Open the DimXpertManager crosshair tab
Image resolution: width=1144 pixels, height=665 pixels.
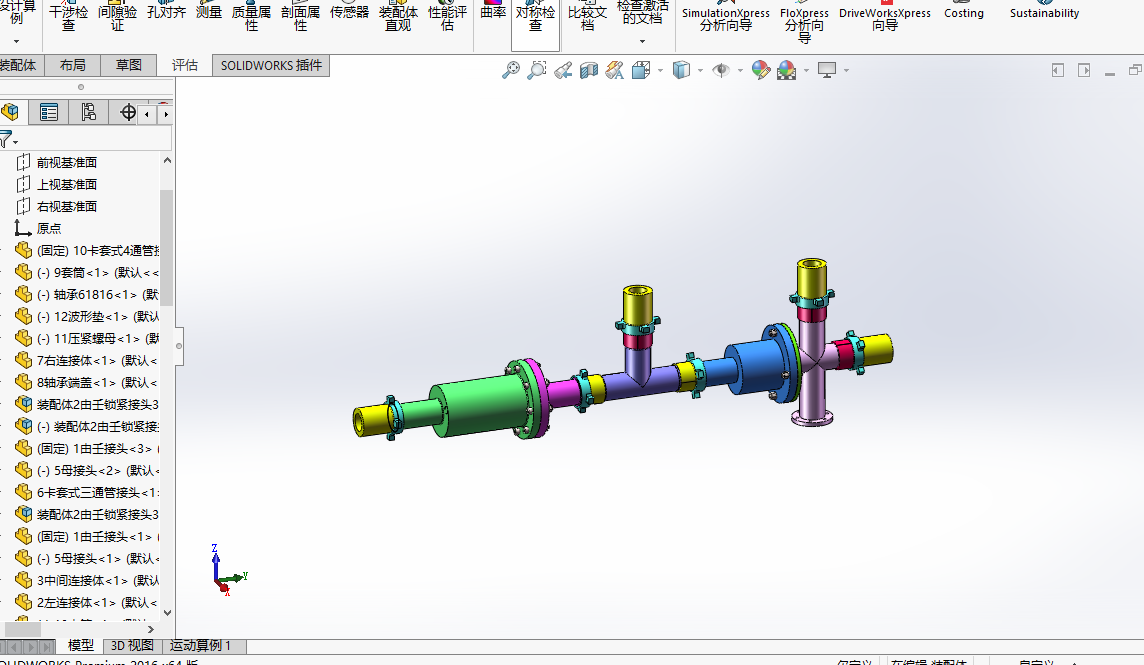128,112
